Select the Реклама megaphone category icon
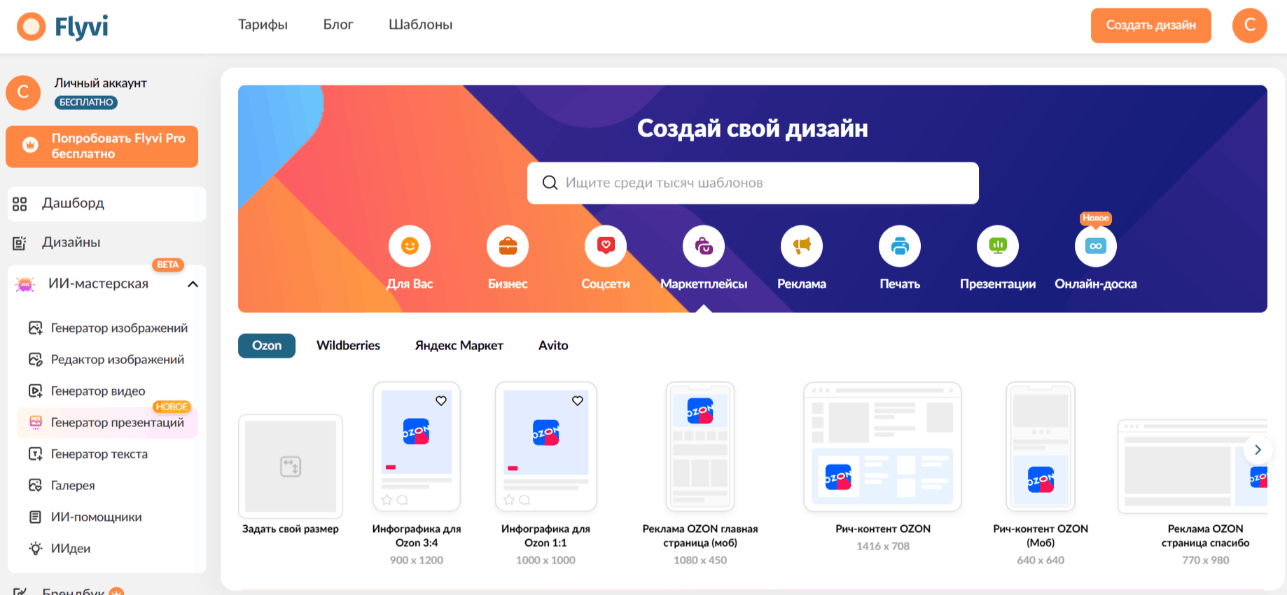The width and height of the screenshot is (1287, 595). pos(802,245)
